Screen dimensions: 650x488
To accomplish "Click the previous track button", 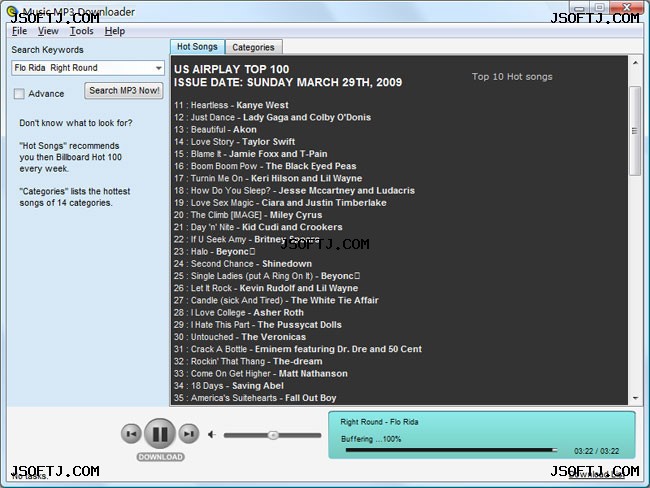I will [131, 434].
